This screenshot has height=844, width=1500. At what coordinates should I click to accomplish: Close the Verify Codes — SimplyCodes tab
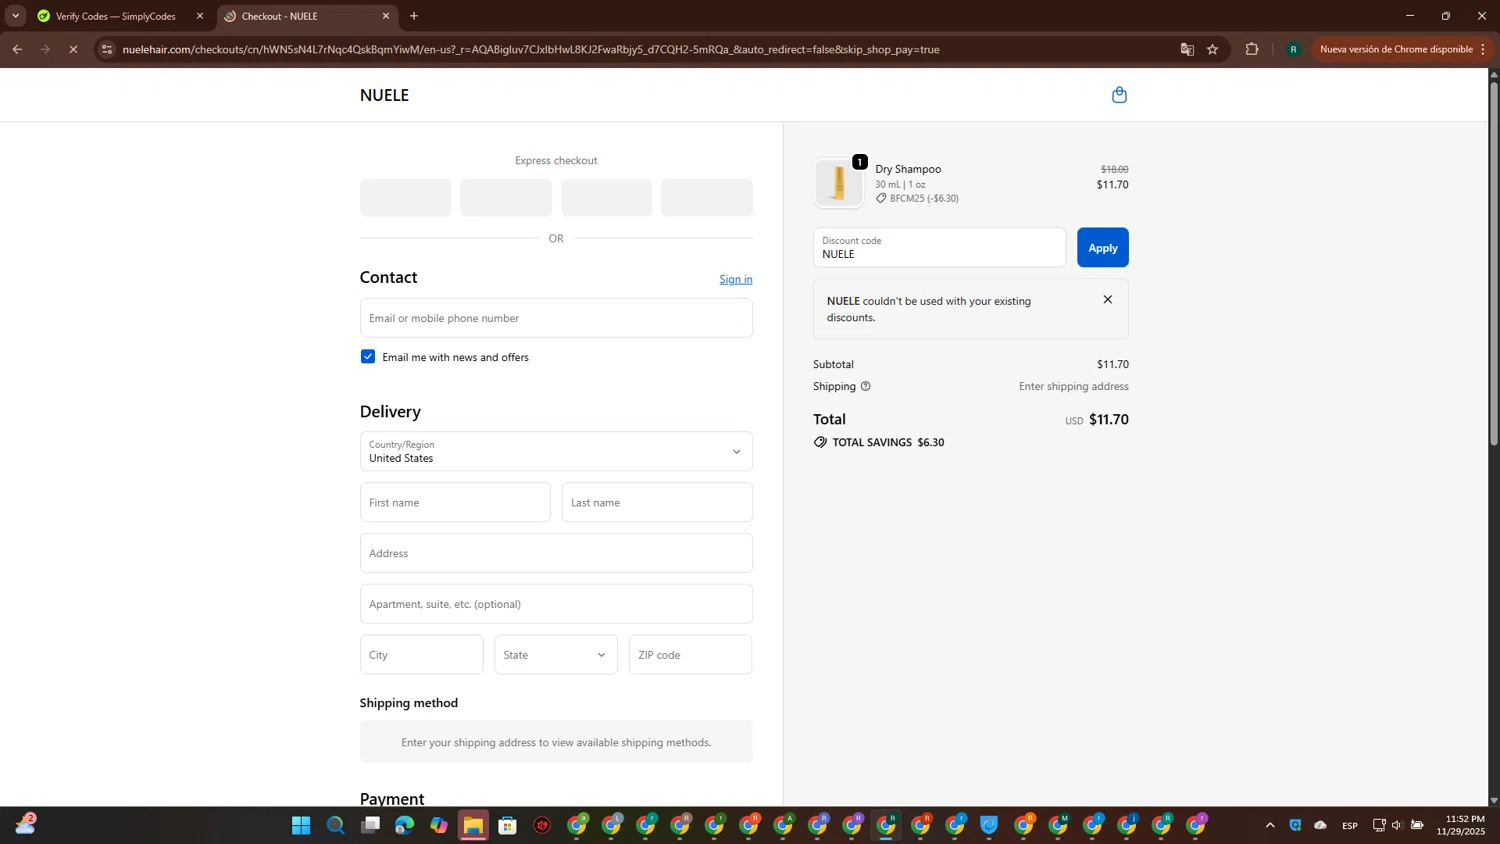point(200,16)
